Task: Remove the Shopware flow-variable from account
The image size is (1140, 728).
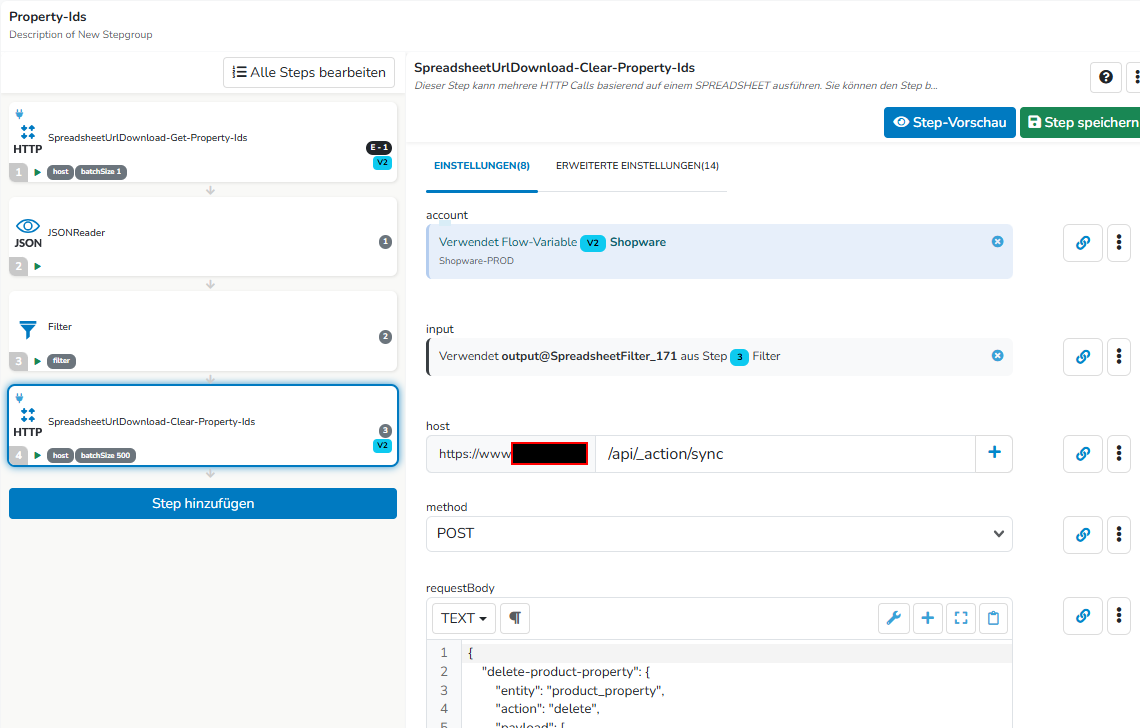Action: [x=998, y=241]
